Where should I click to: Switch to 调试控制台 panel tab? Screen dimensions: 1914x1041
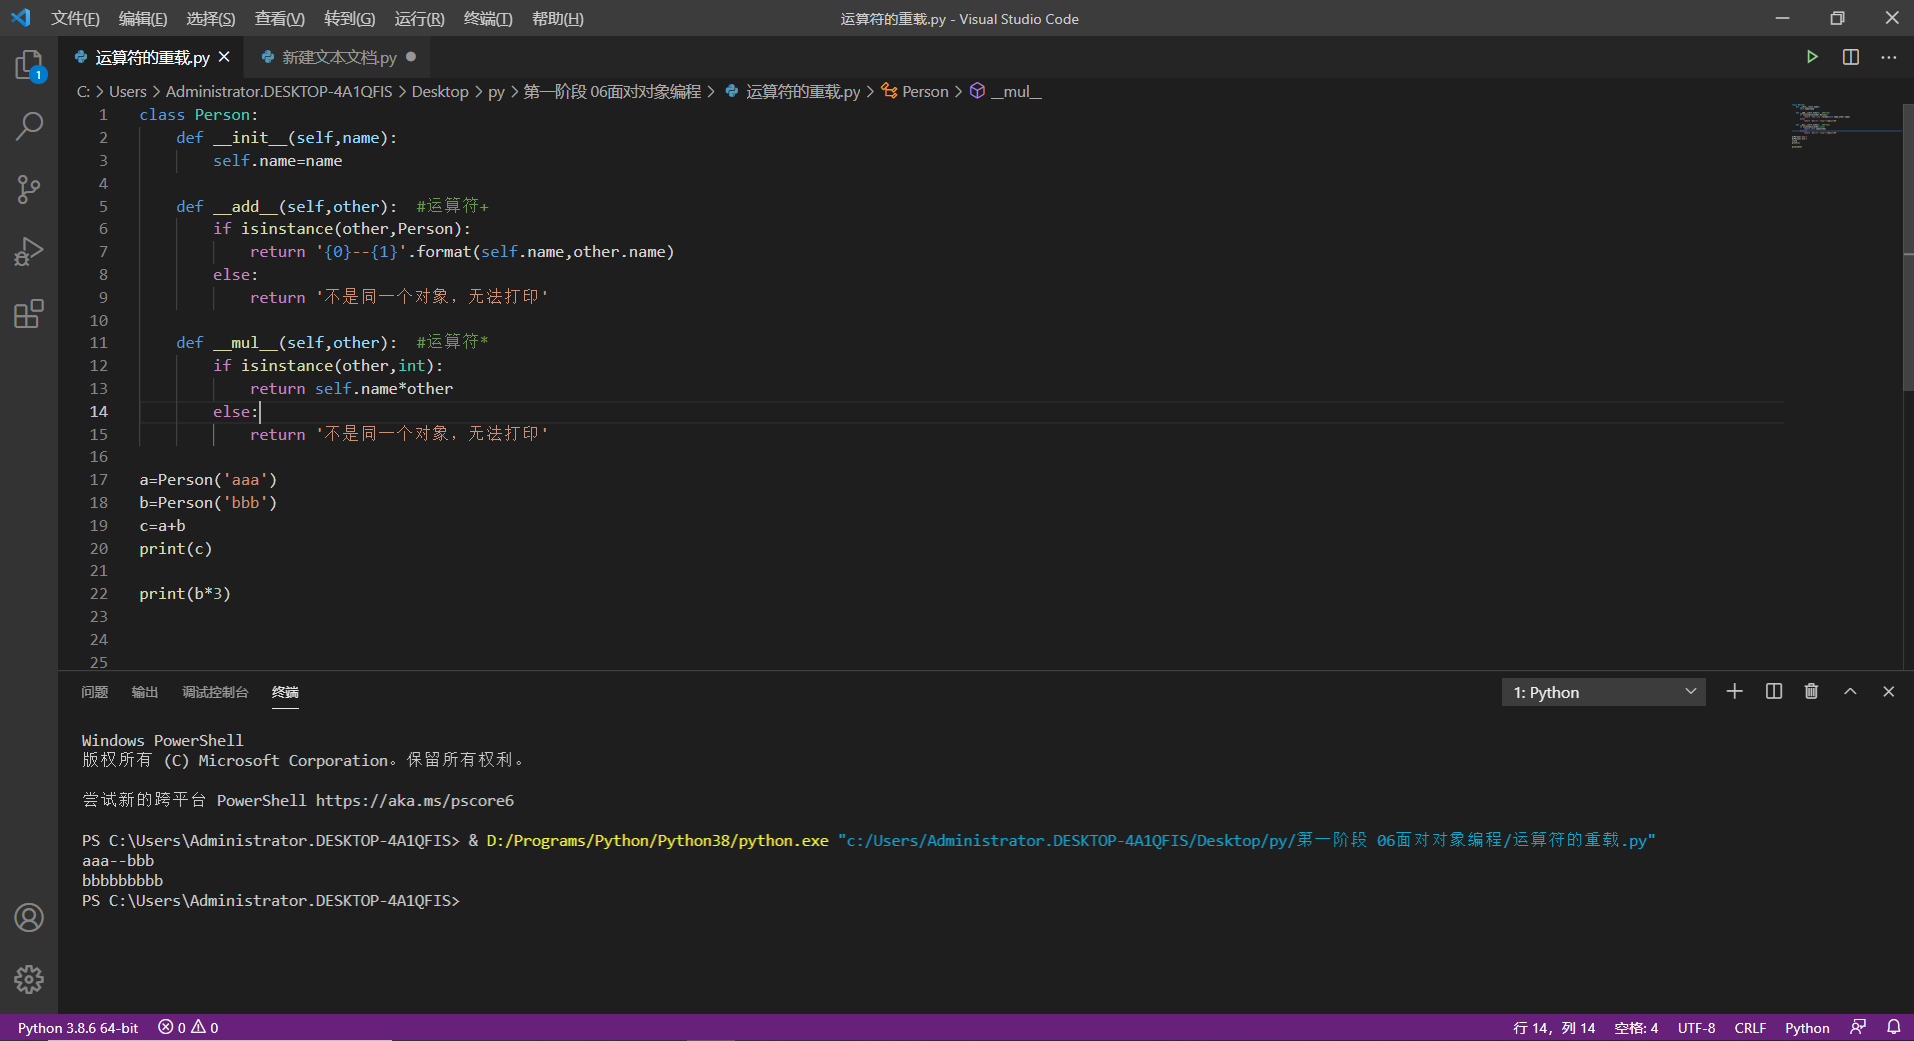point(215,692)
